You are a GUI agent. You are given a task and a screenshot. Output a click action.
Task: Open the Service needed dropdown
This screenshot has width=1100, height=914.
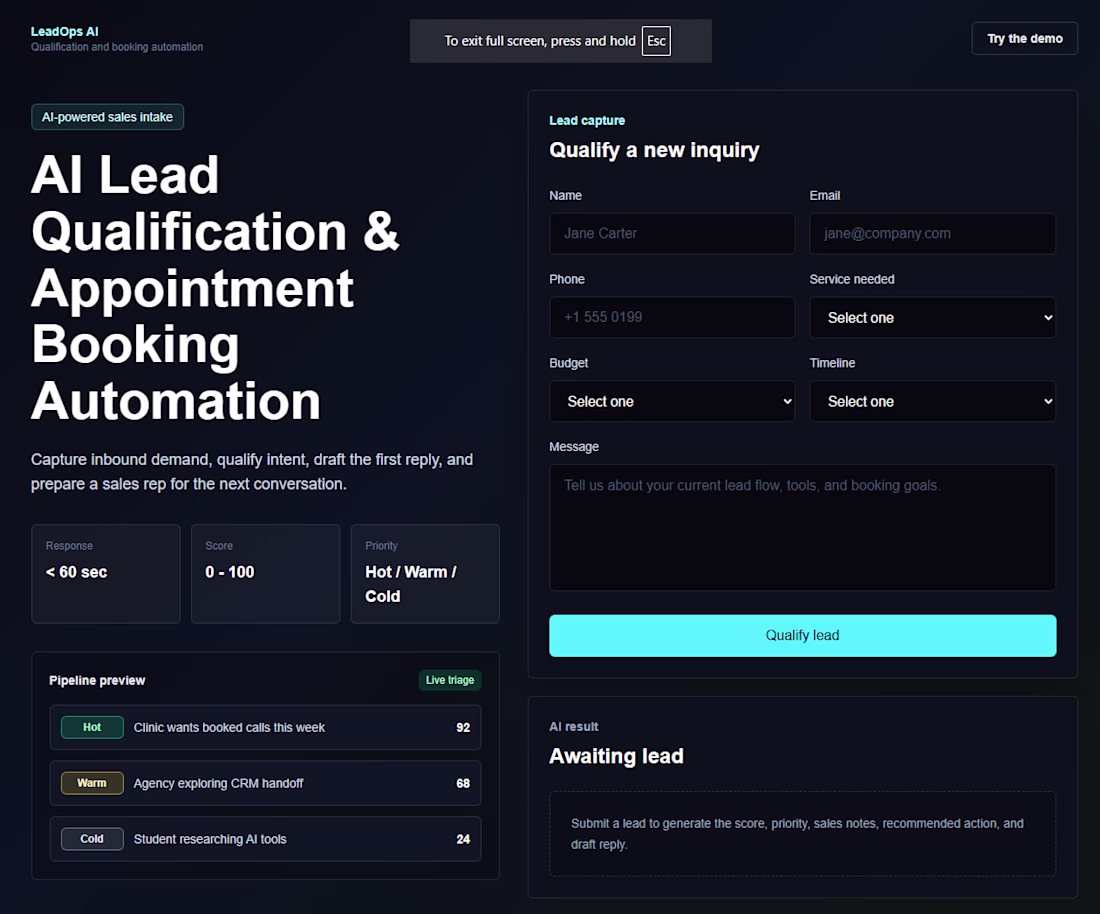click(932, 318)
